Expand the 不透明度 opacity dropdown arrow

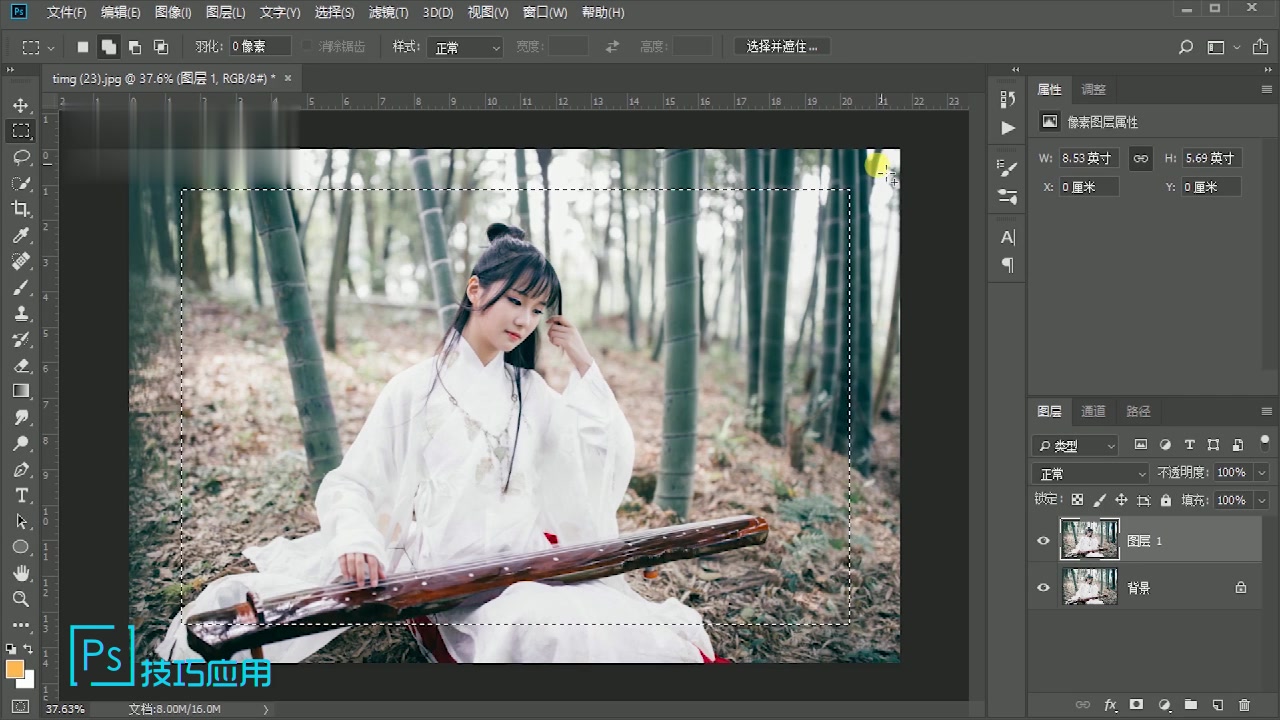click(x=1262, y=472)
